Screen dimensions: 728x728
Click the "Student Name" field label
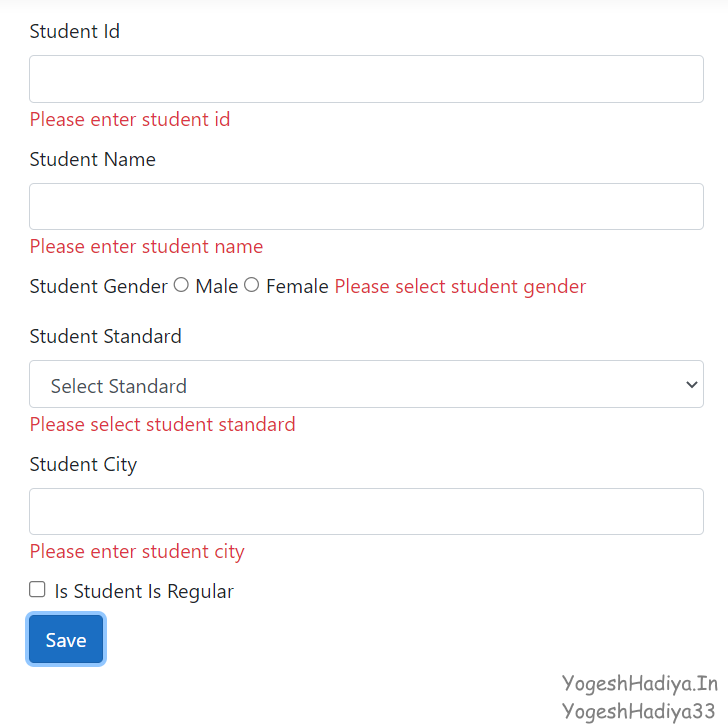tap(93, 160)
